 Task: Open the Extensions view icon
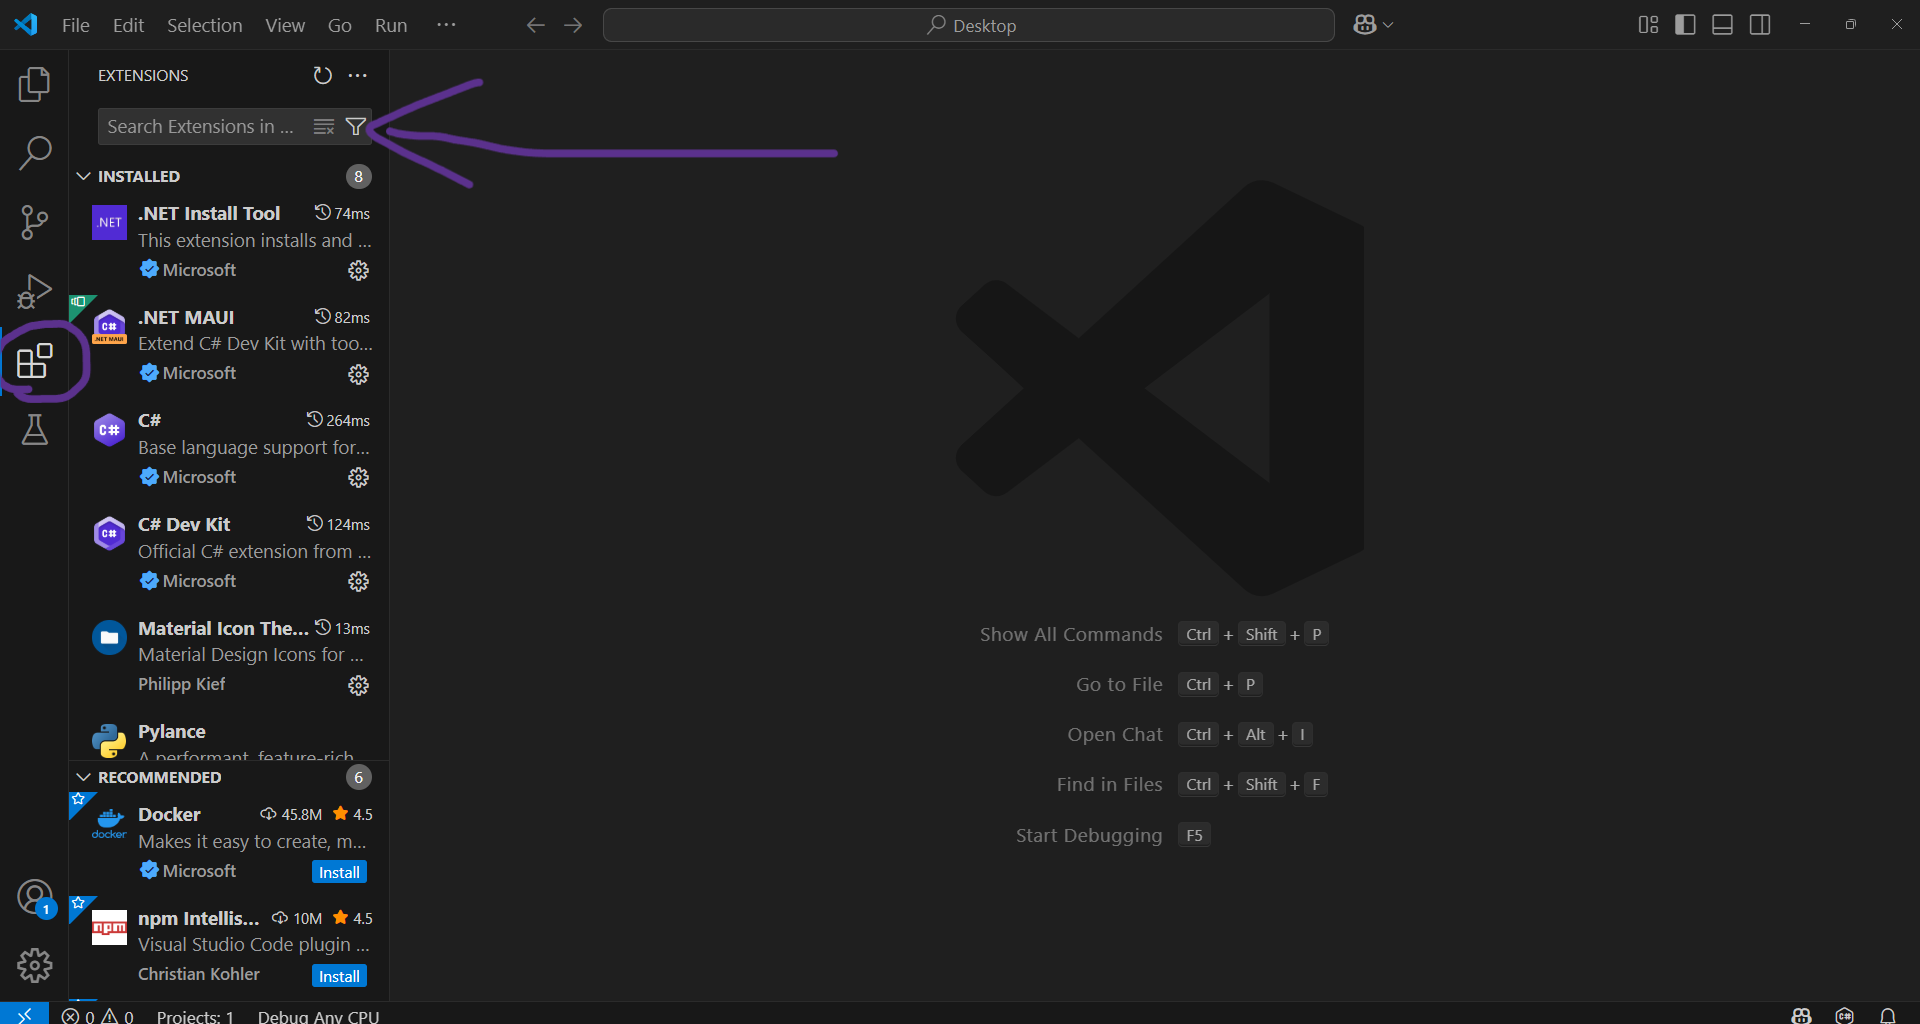(34, 360)
